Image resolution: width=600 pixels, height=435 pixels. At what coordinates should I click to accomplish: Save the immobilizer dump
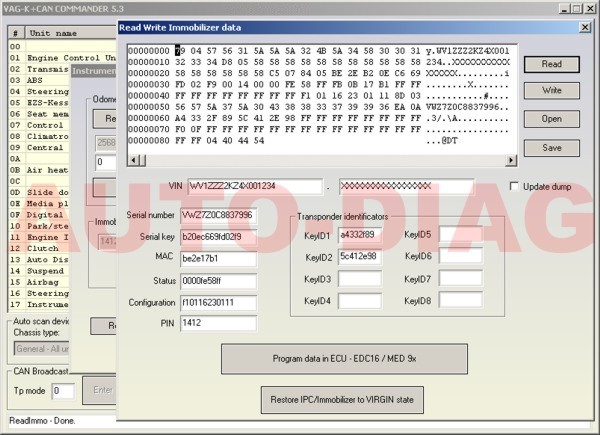point(551,148)
